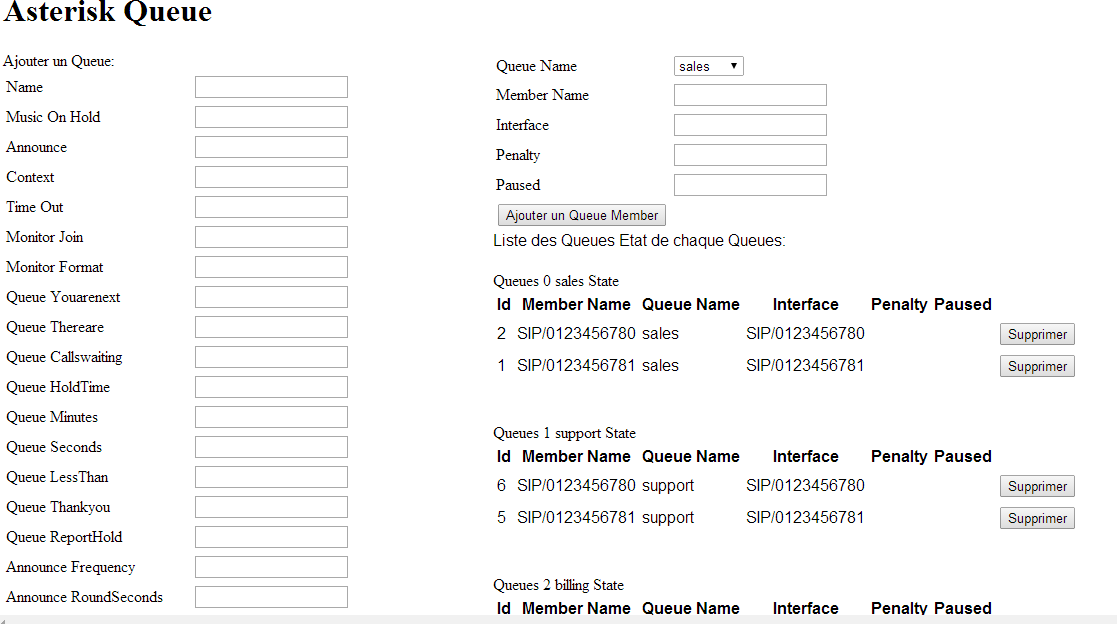The image size is (1117, 624).
Task: Focus the Time Out input box
Action: click(271, 207)
